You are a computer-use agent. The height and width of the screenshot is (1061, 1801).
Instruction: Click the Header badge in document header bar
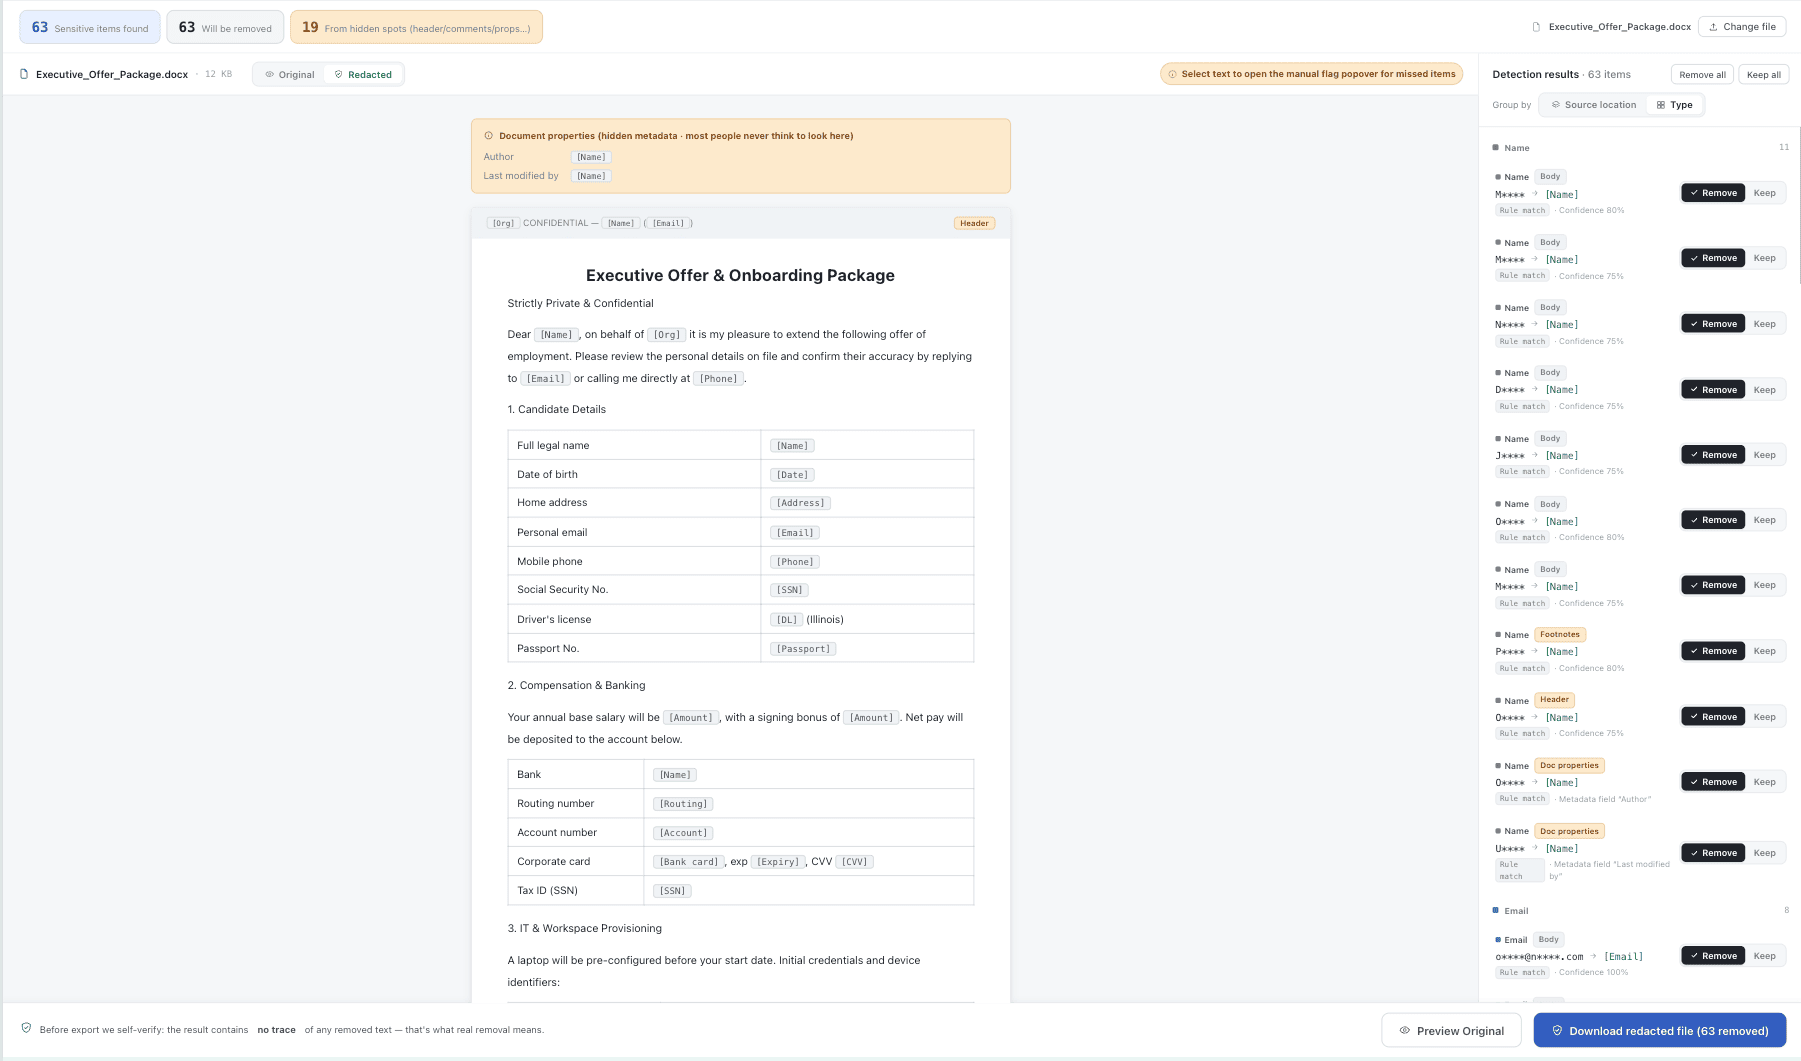tap(974, 223)
